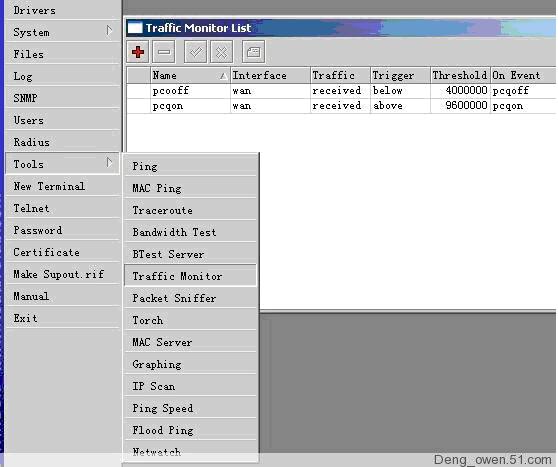Click the Traffic Monitor List title bar
This screenshot has width=558, height=467.
pyautogui.click(x=341, y=28)
